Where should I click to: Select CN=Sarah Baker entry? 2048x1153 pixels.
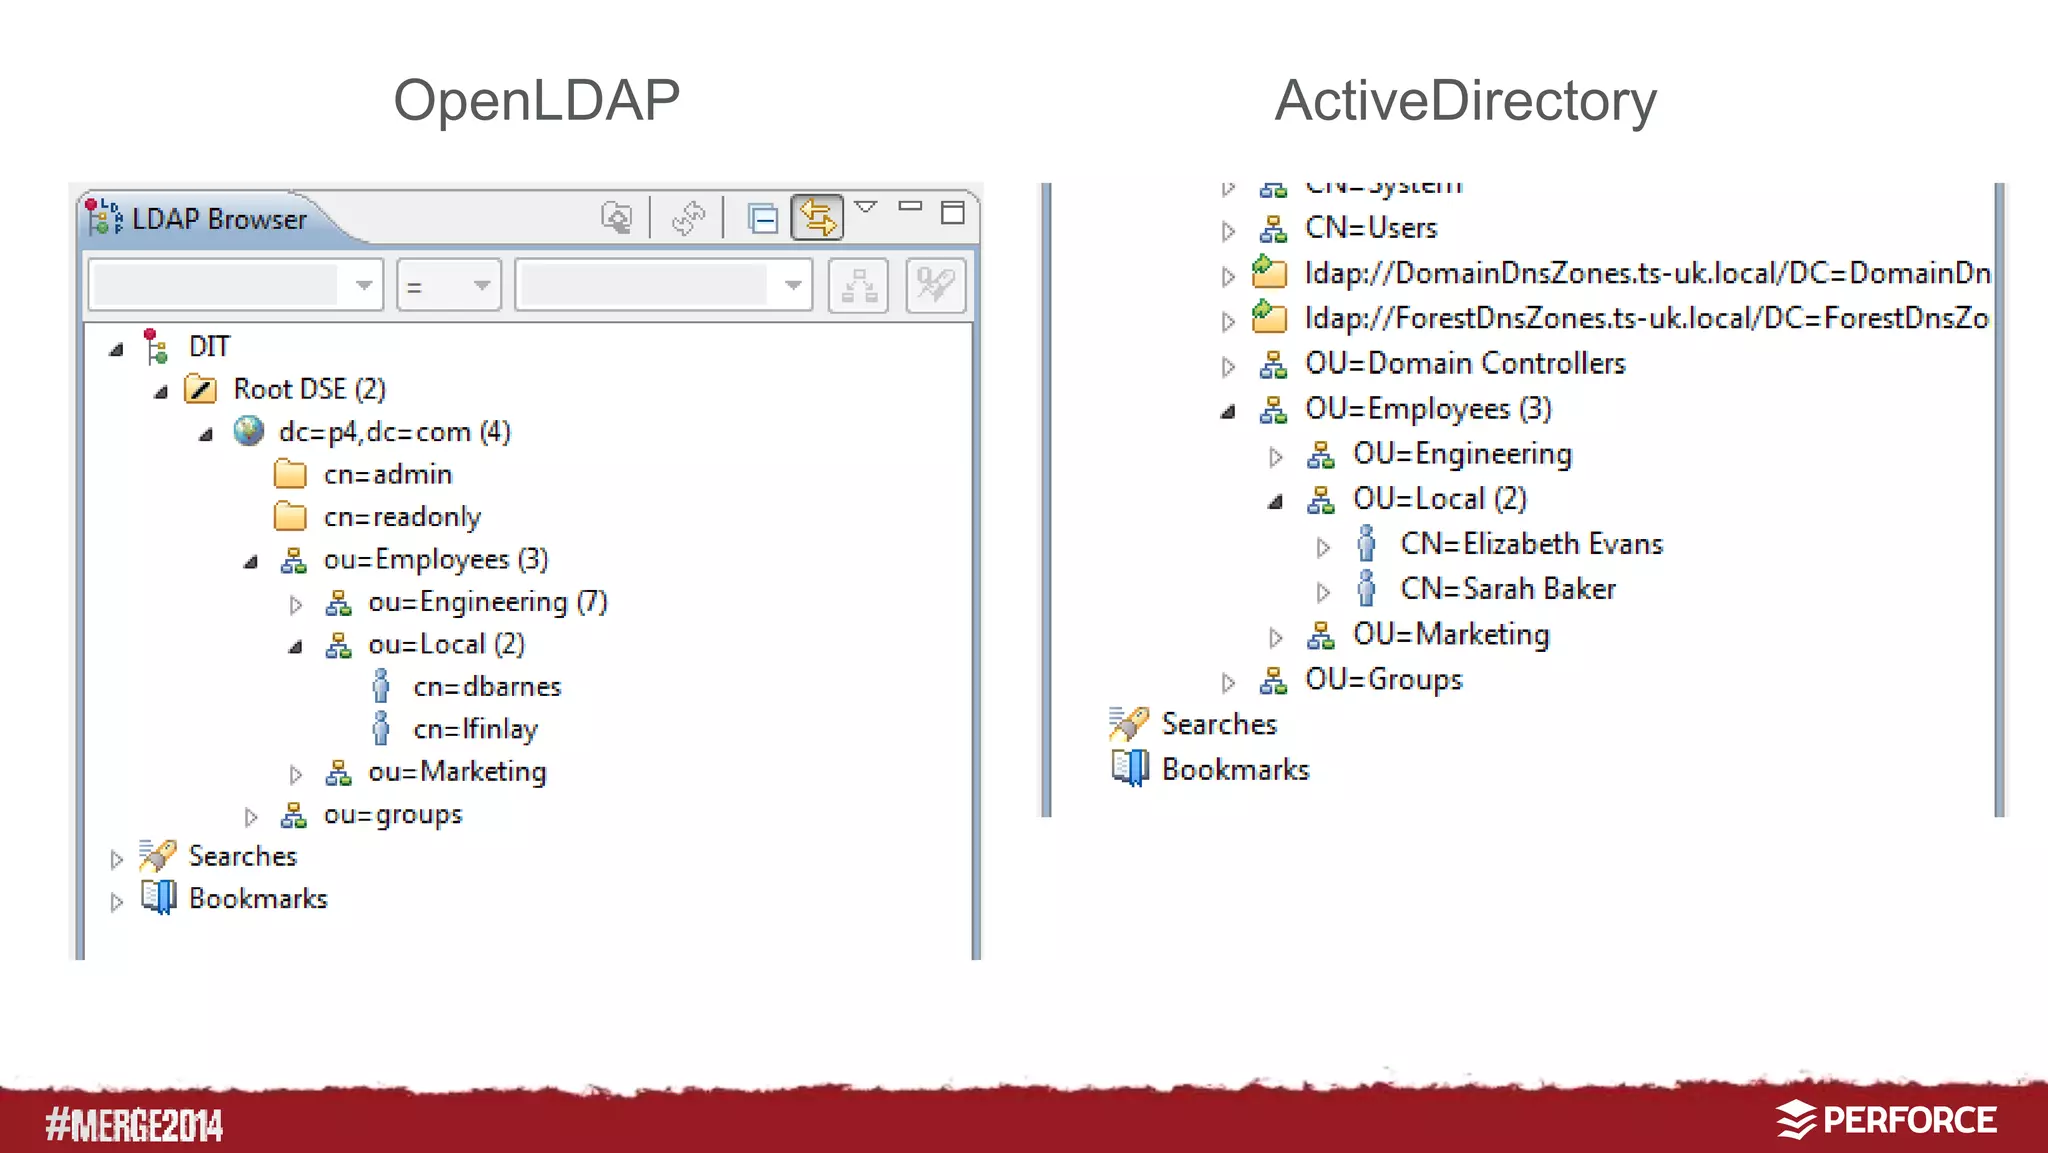point(1508,588)
